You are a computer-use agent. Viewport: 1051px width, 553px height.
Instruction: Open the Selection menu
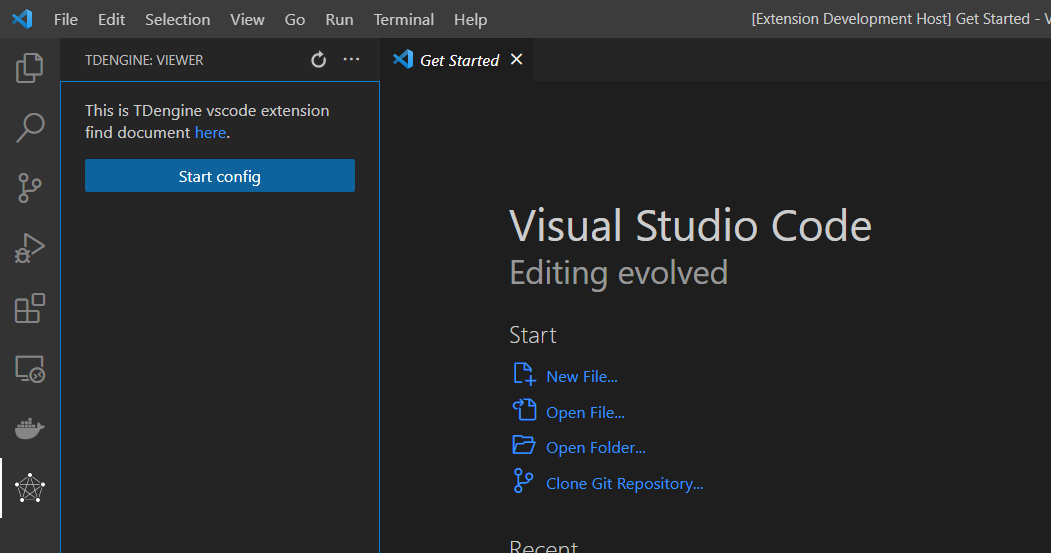(177, 19)
